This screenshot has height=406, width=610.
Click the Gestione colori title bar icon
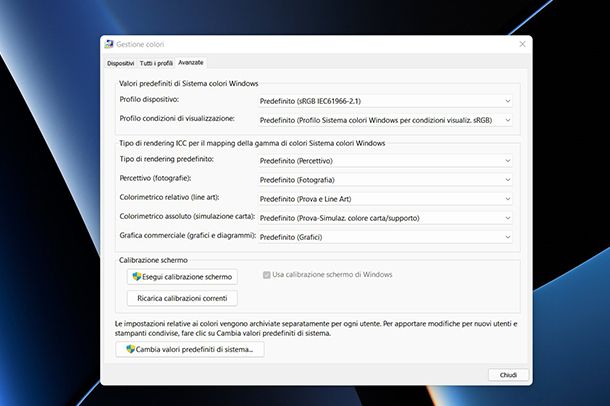tap(109, 44)
